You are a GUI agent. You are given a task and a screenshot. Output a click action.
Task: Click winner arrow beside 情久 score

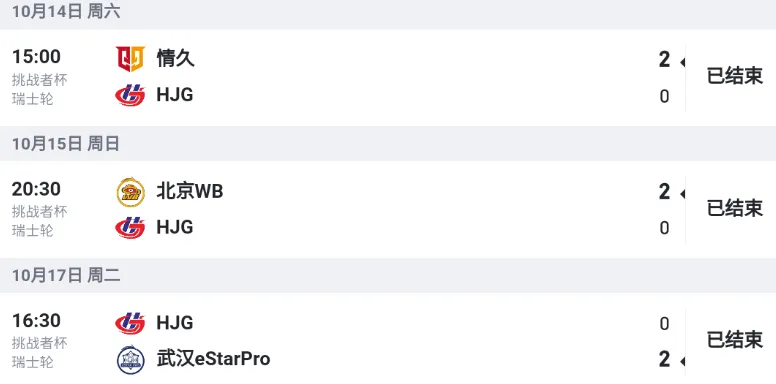(682, 62)
